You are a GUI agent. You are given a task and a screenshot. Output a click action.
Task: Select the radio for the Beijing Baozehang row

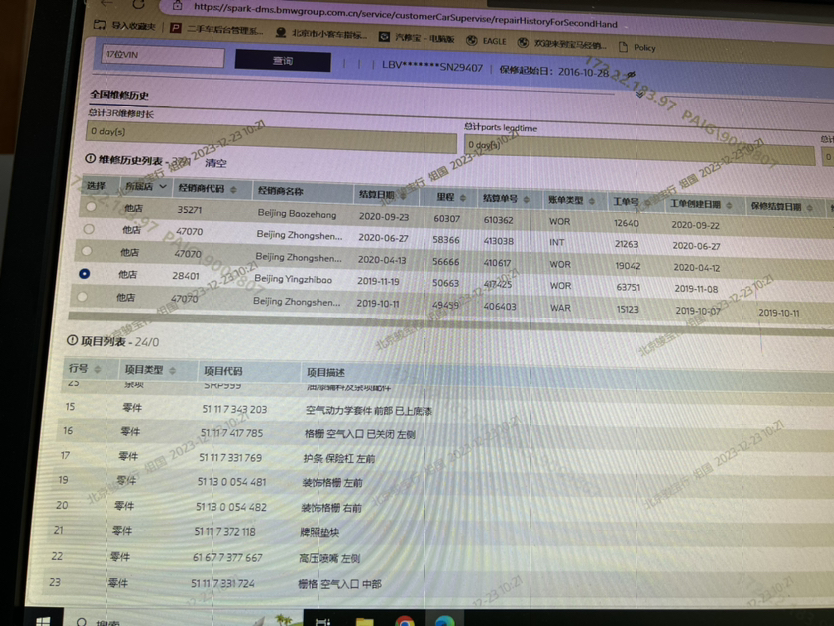pyautogui.click(x=91, y=207)
